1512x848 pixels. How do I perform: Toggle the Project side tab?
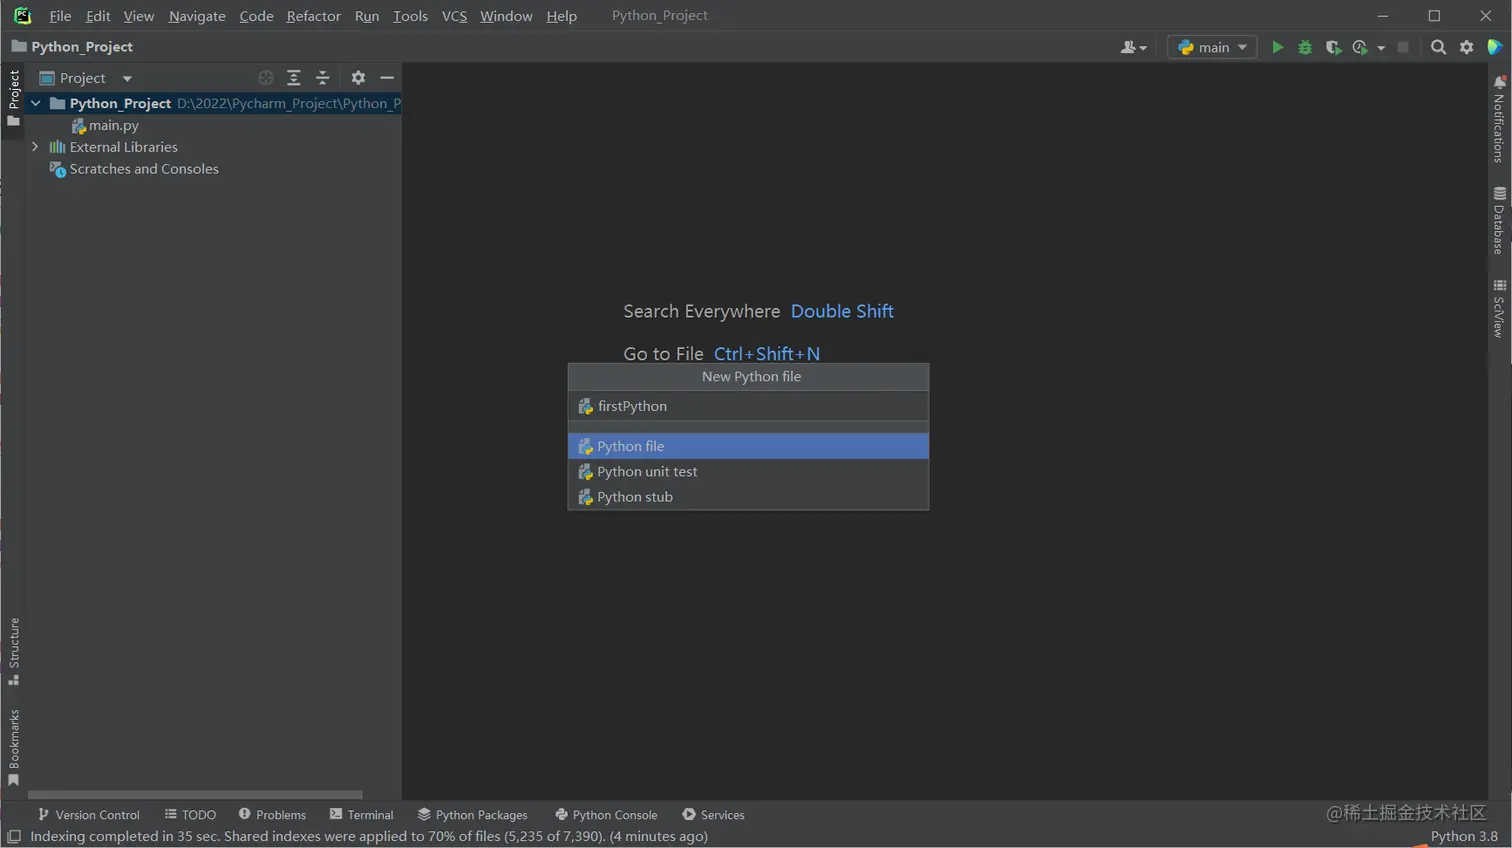click(x=13, y=98)
